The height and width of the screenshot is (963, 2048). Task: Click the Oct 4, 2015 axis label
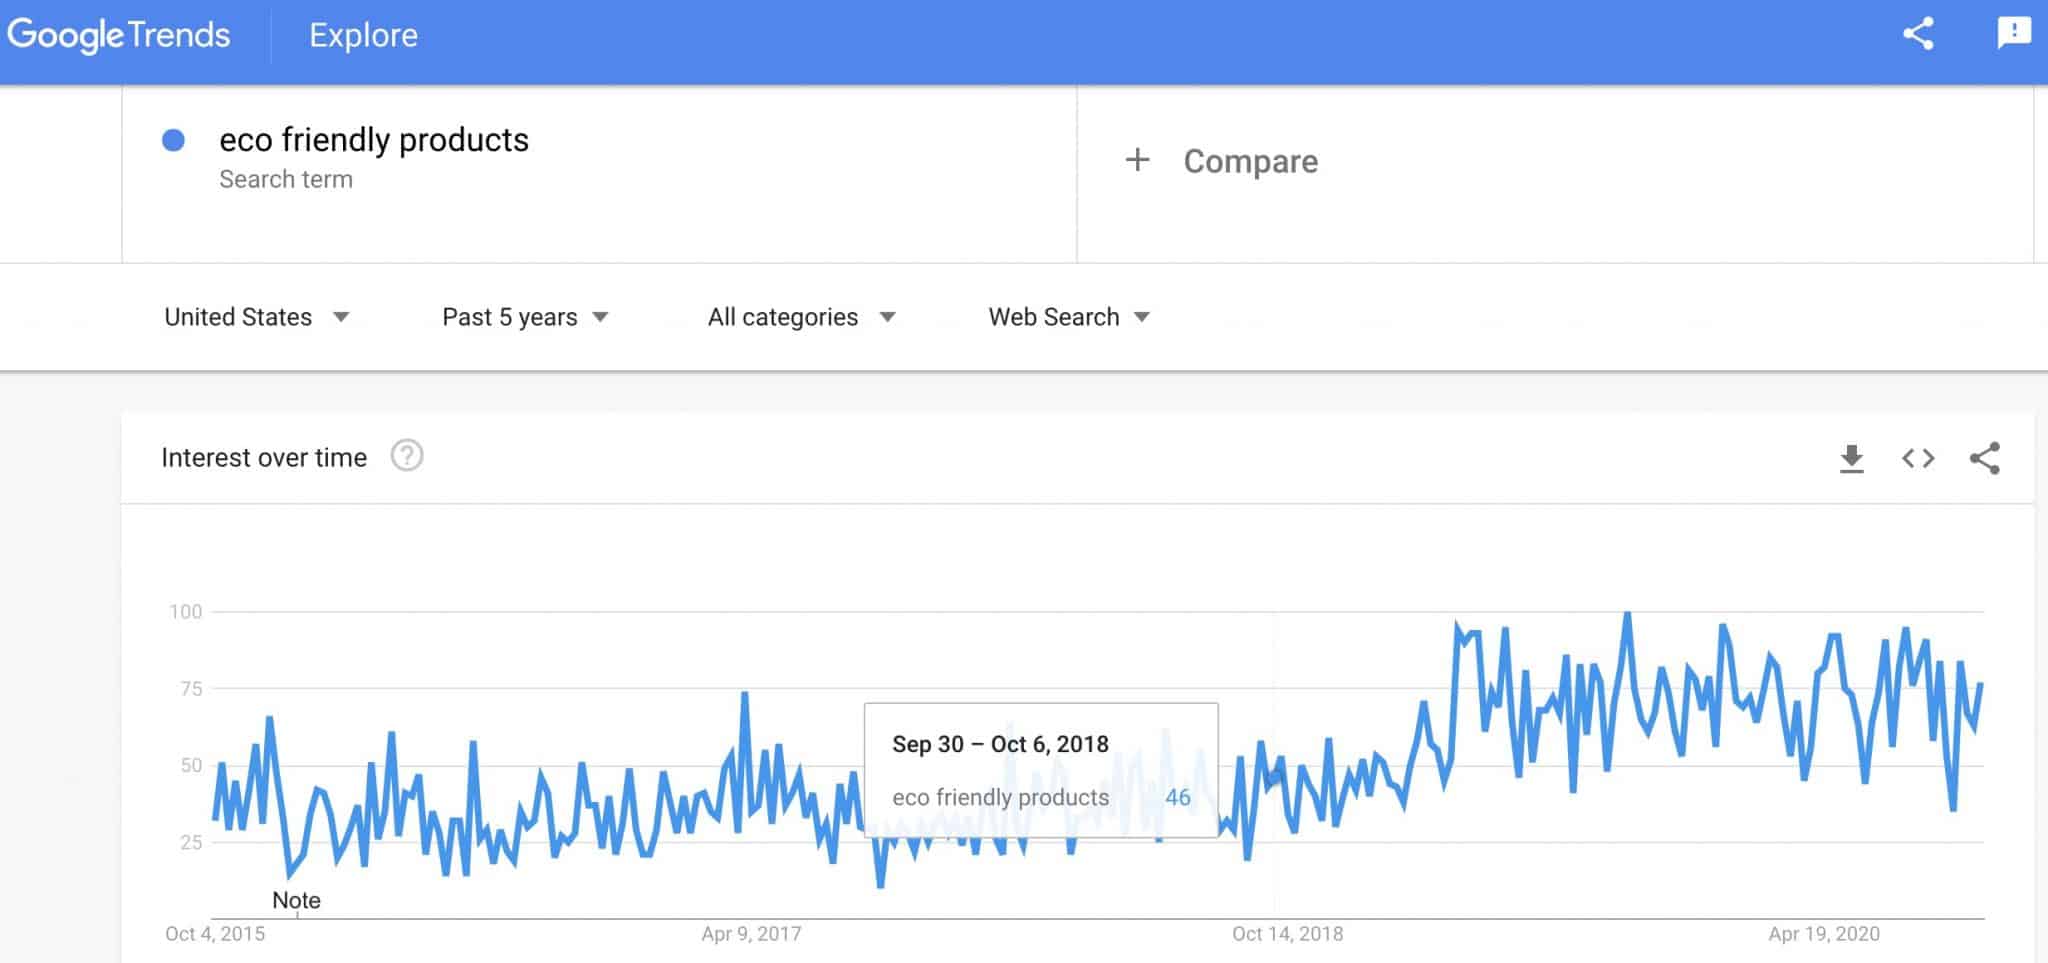coord(213,934)
